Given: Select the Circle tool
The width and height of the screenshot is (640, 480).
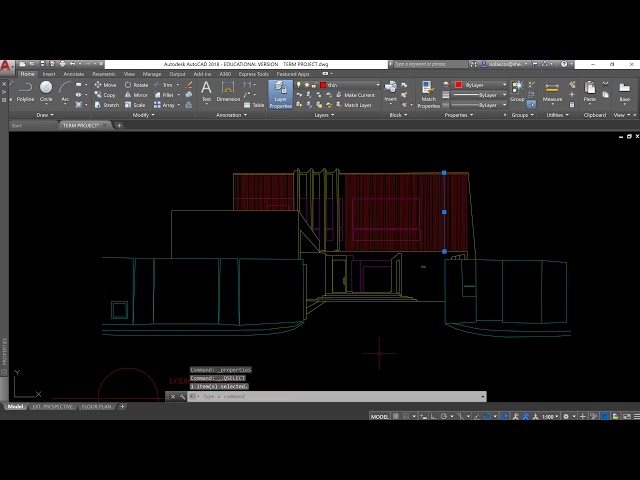Looking at the screenshot, I should (46, 91).
